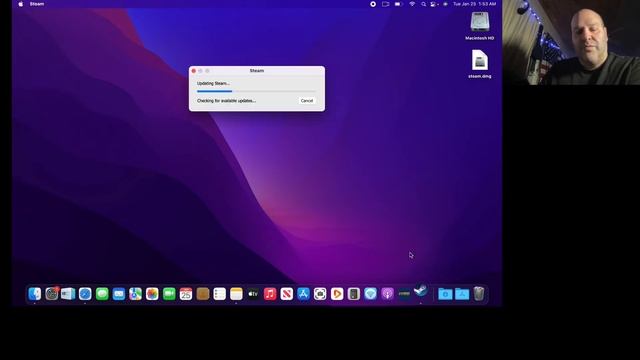Open Podcasts from the Dock
This screenshot has width=640, height=360.
387,293
